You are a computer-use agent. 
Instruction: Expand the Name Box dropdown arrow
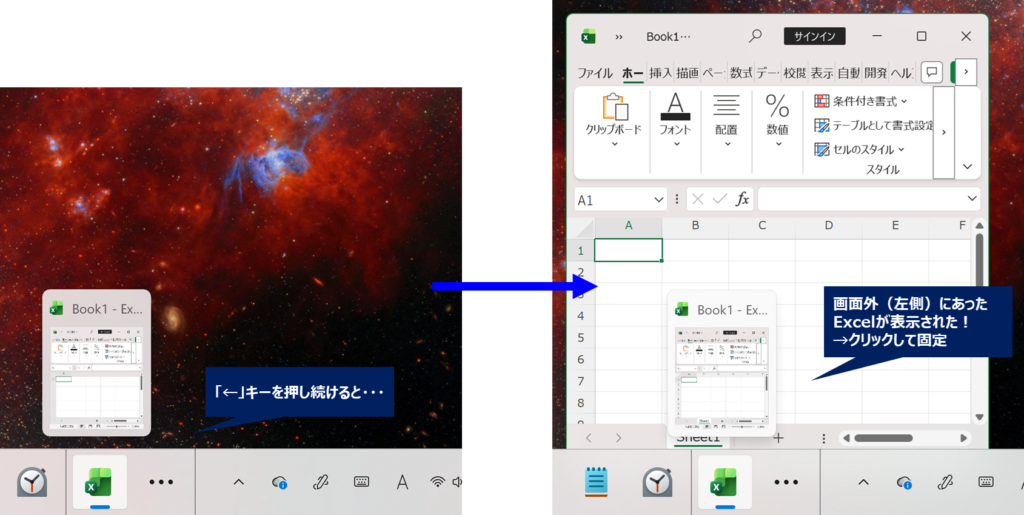658,199
